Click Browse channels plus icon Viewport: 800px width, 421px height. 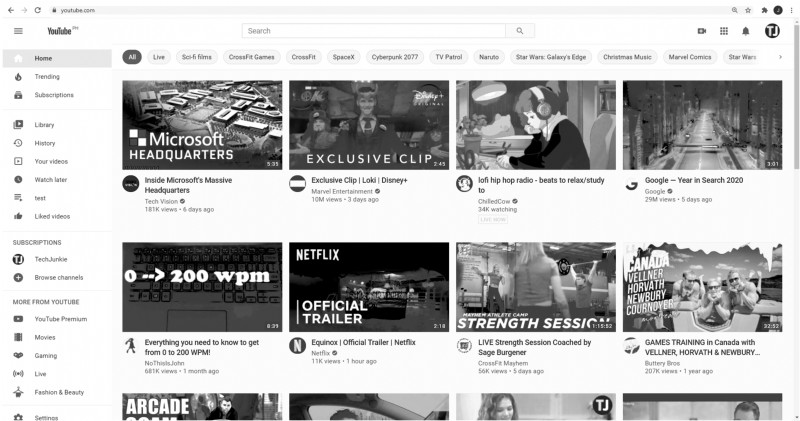(18, 278)
